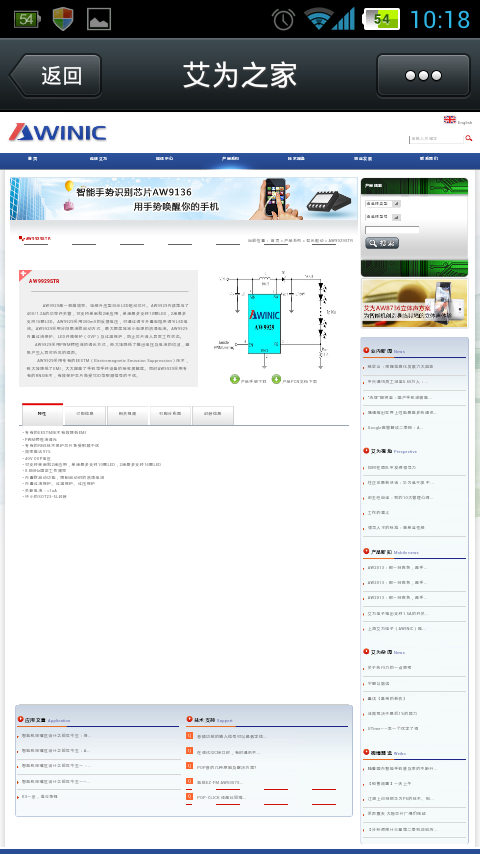This screenshot has height=854, width=480.
Task: Switch language via the English flag icon
Action: (449, 119)
